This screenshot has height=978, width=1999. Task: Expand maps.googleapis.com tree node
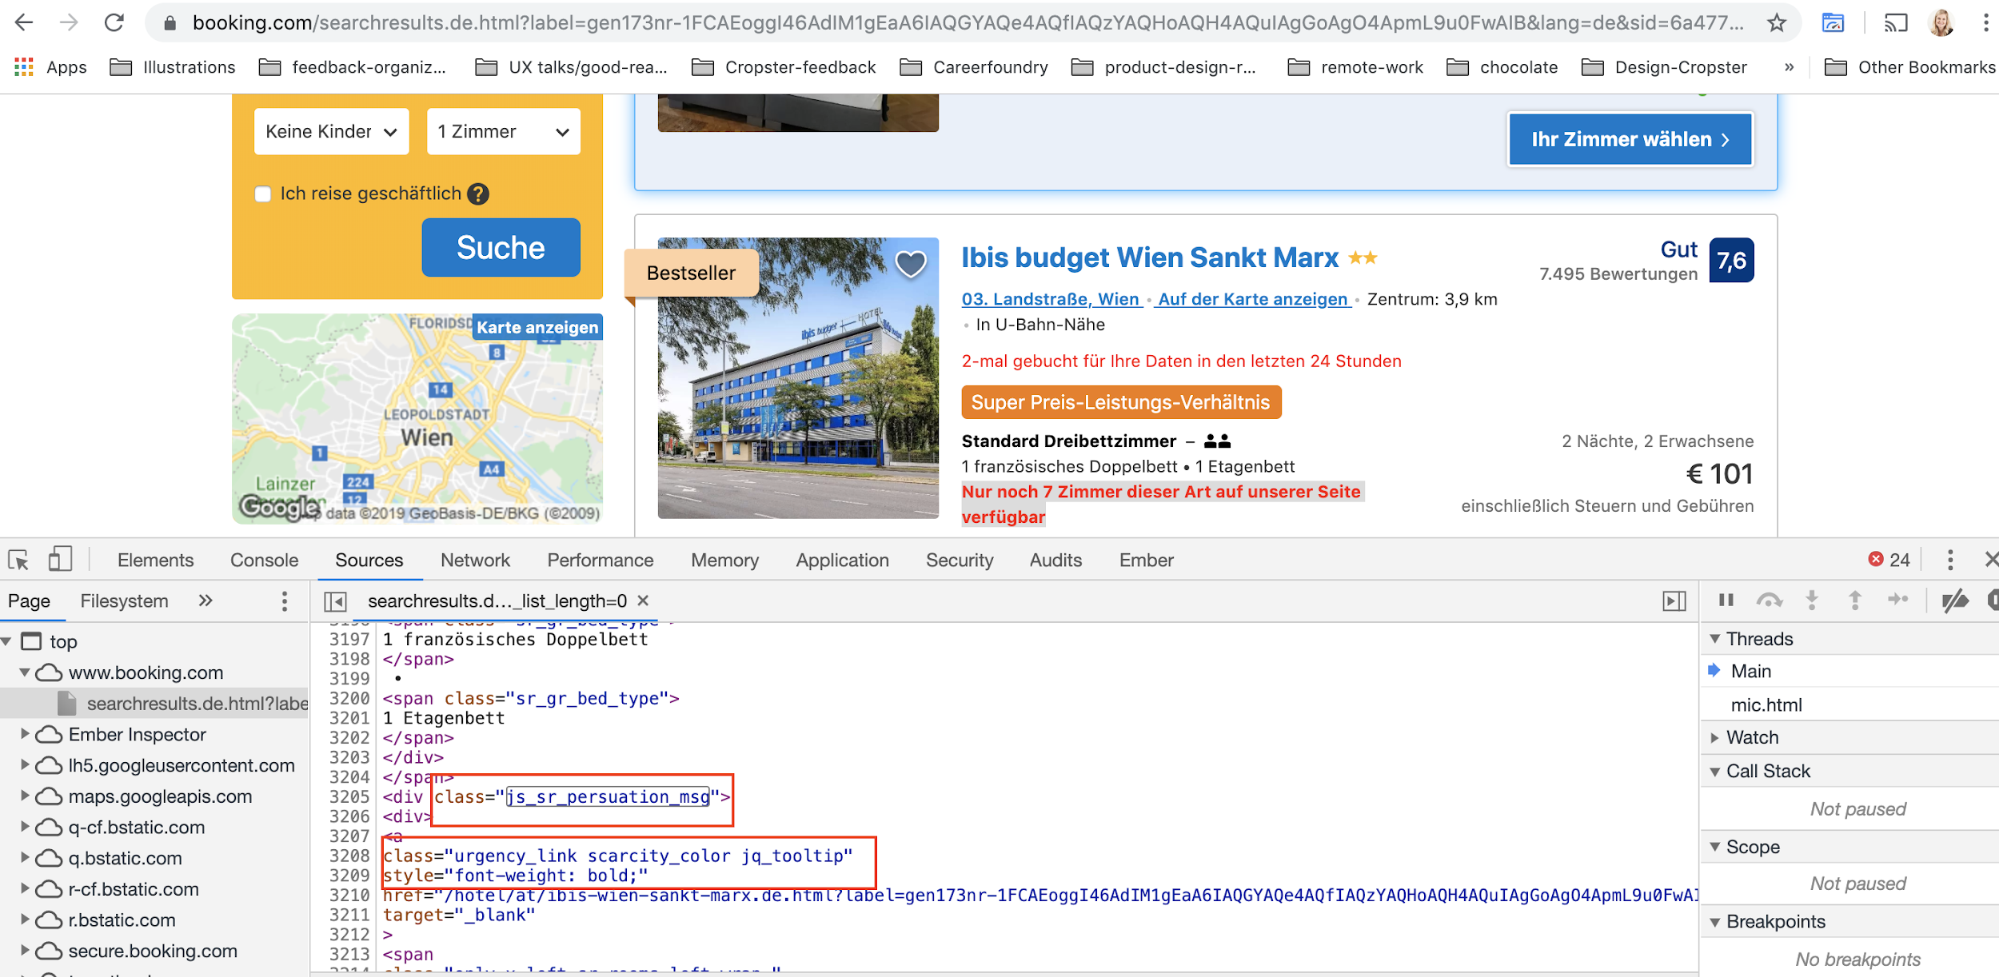pos(24,796)
